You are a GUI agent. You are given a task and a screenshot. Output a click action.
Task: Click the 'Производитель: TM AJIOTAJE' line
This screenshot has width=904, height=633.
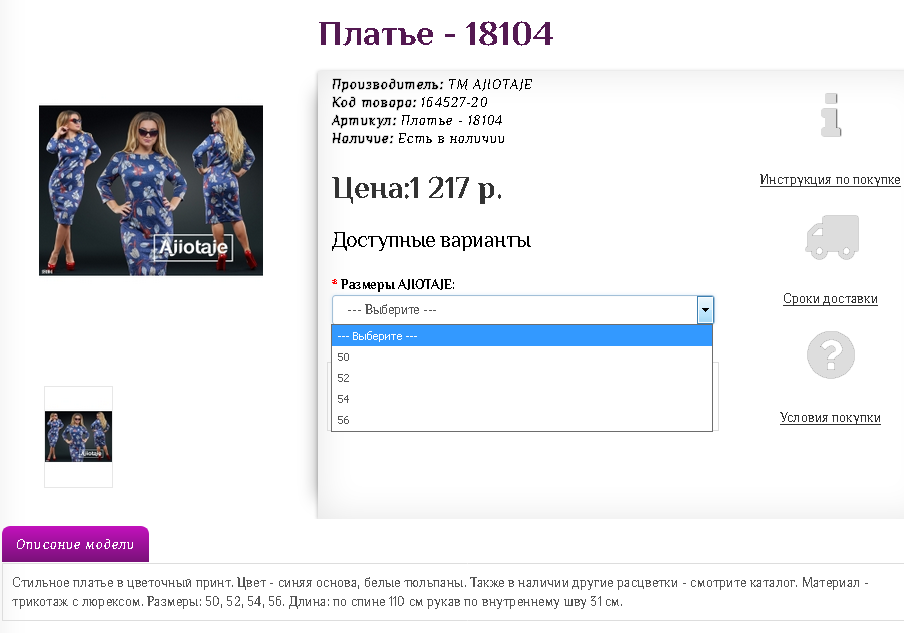point(432,84)
